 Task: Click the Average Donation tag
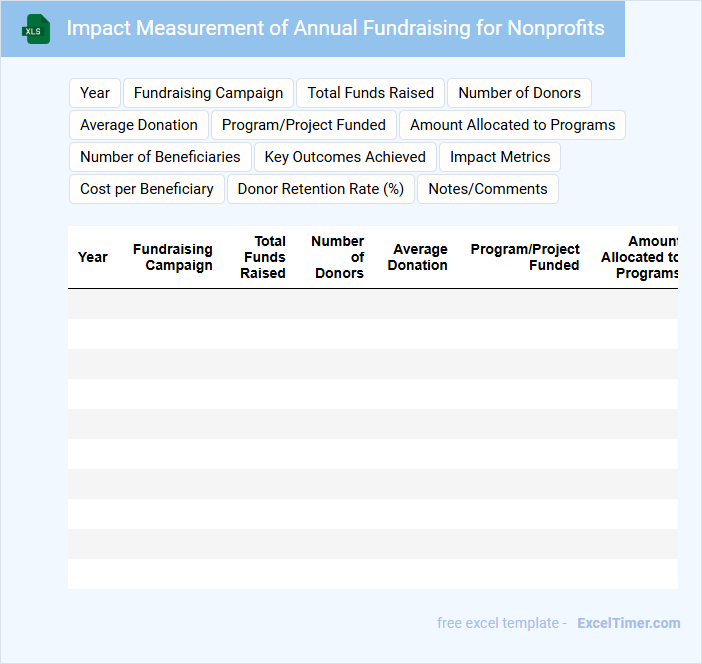coord(139,125)
